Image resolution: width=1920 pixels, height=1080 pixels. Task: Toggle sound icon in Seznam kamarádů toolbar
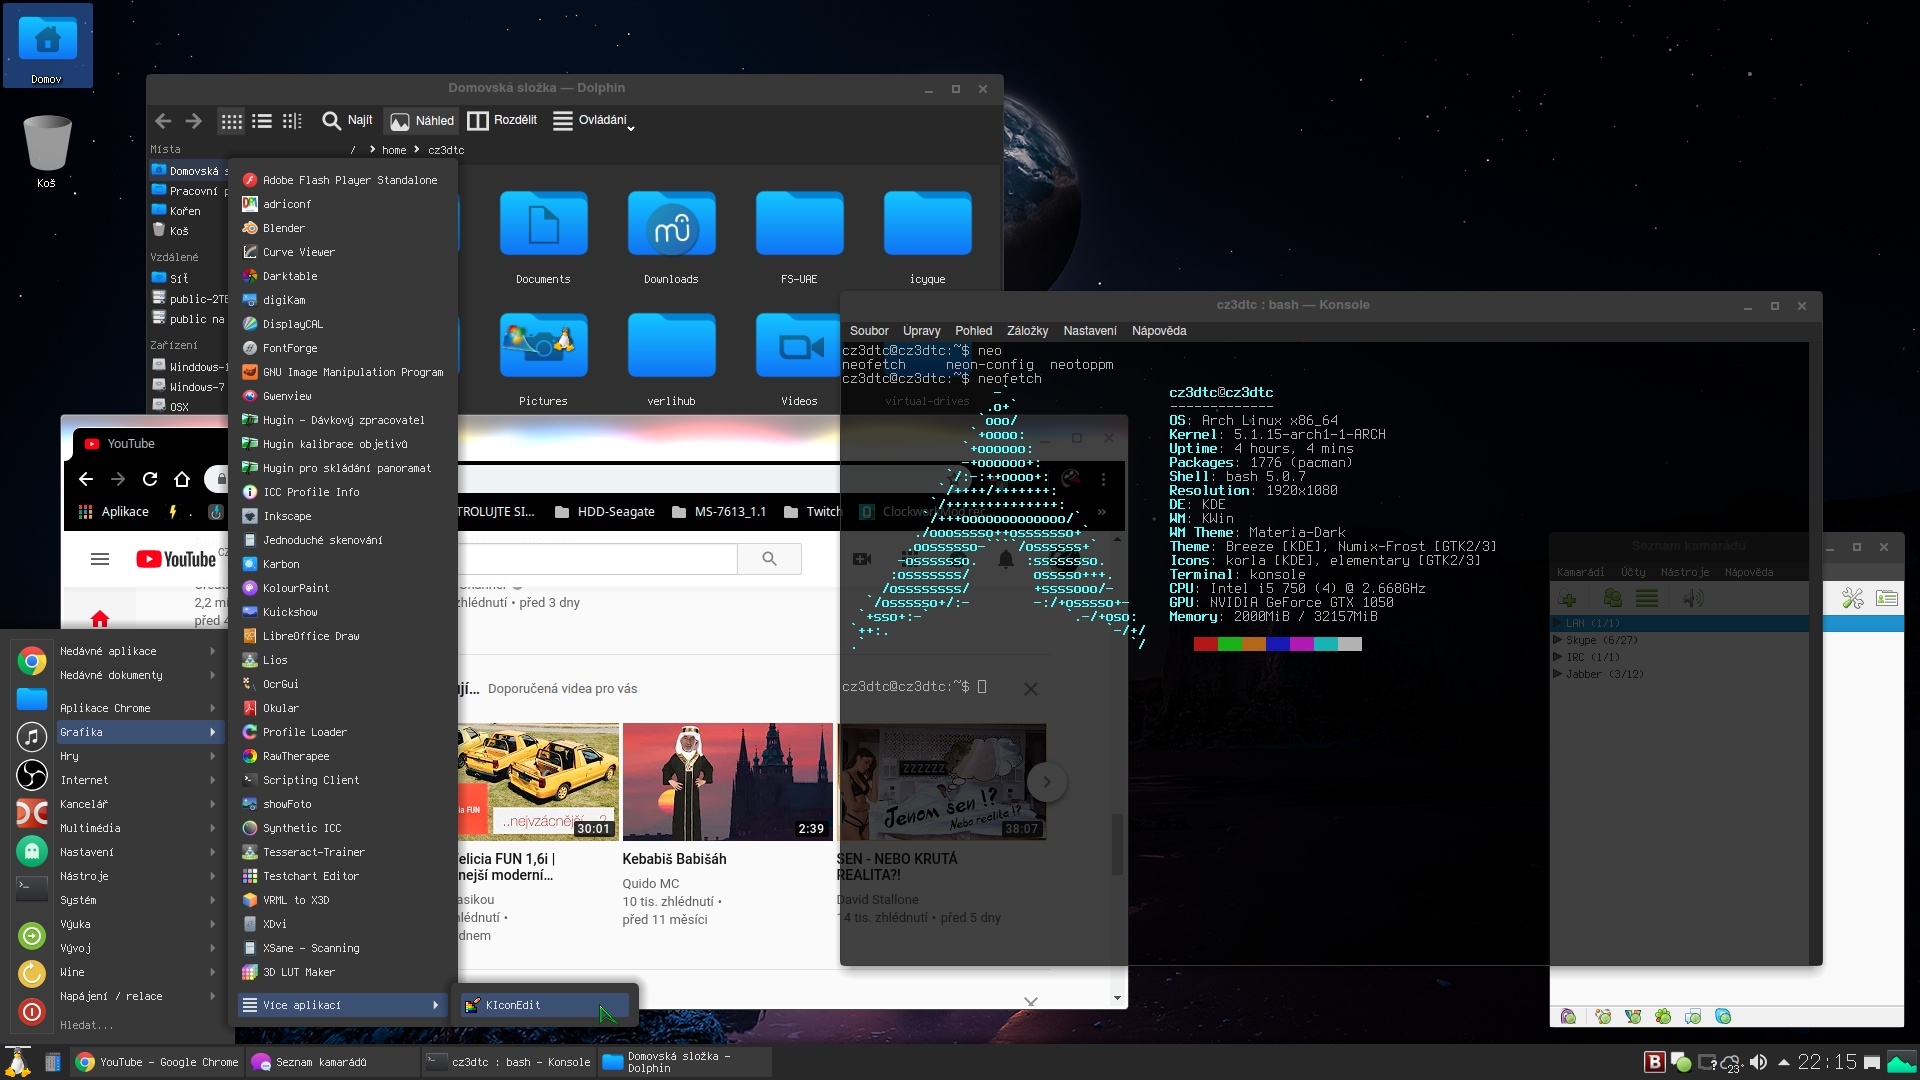click(x=1693, y=598)
